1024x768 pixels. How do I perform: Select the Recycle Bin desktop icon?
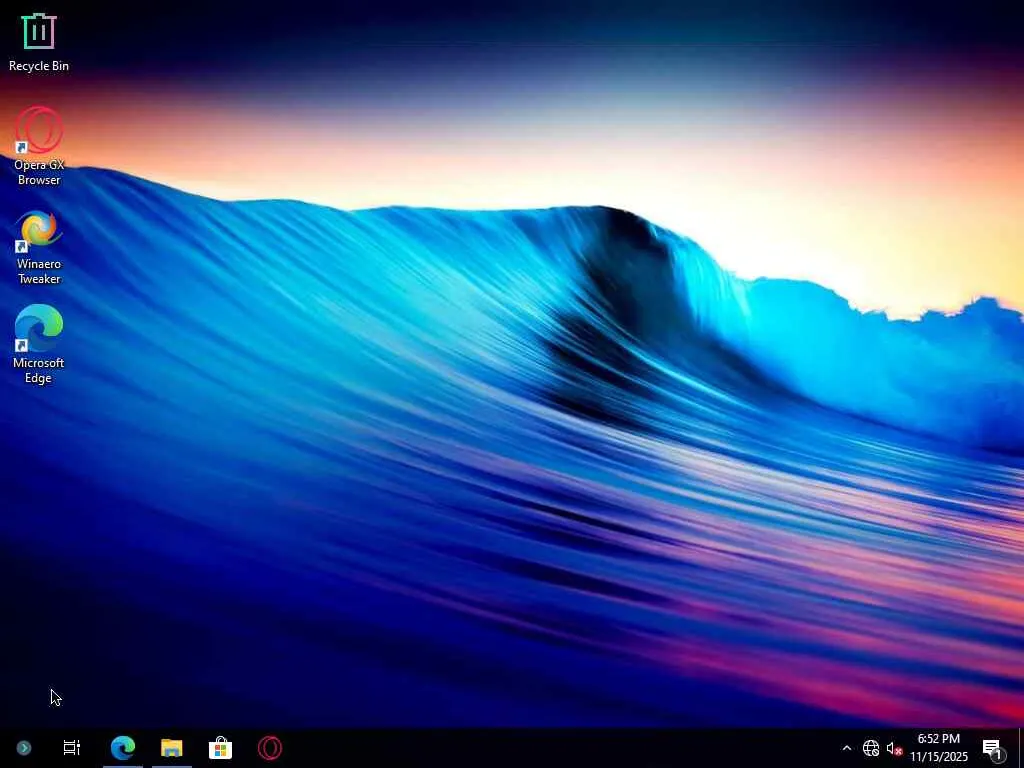39,42
